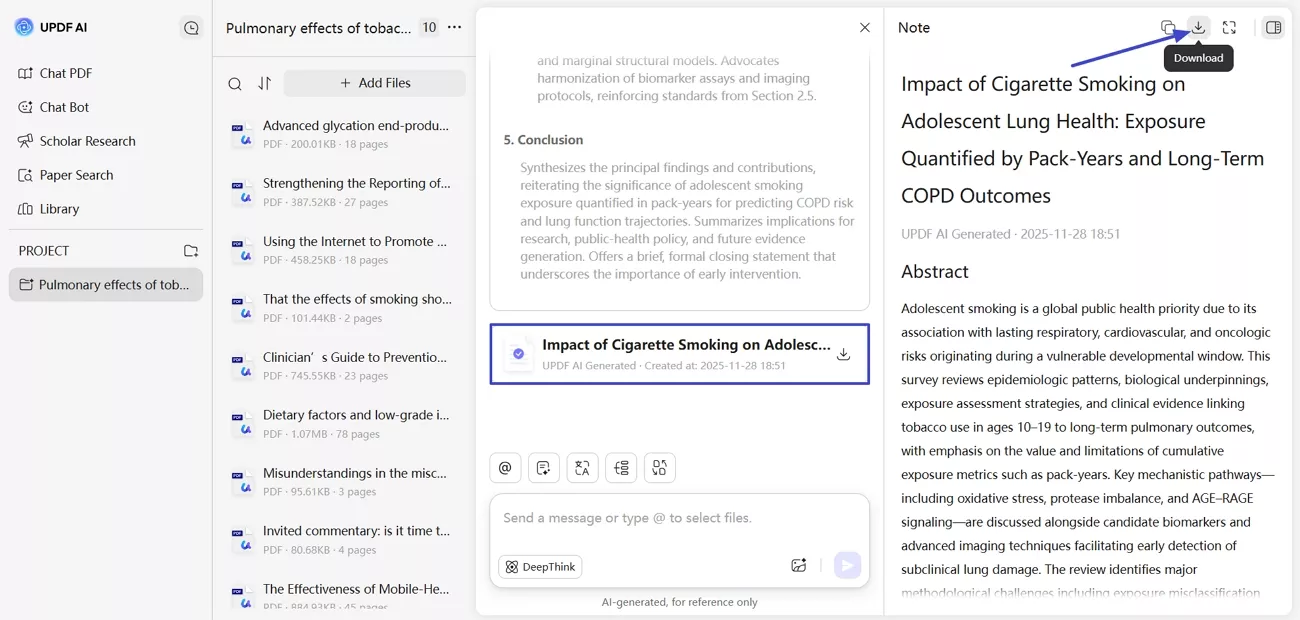Toggle DeepThink mode in the chat input
Image resolution: width=1300 pixels, height=620 pixels.
(540, 566)
